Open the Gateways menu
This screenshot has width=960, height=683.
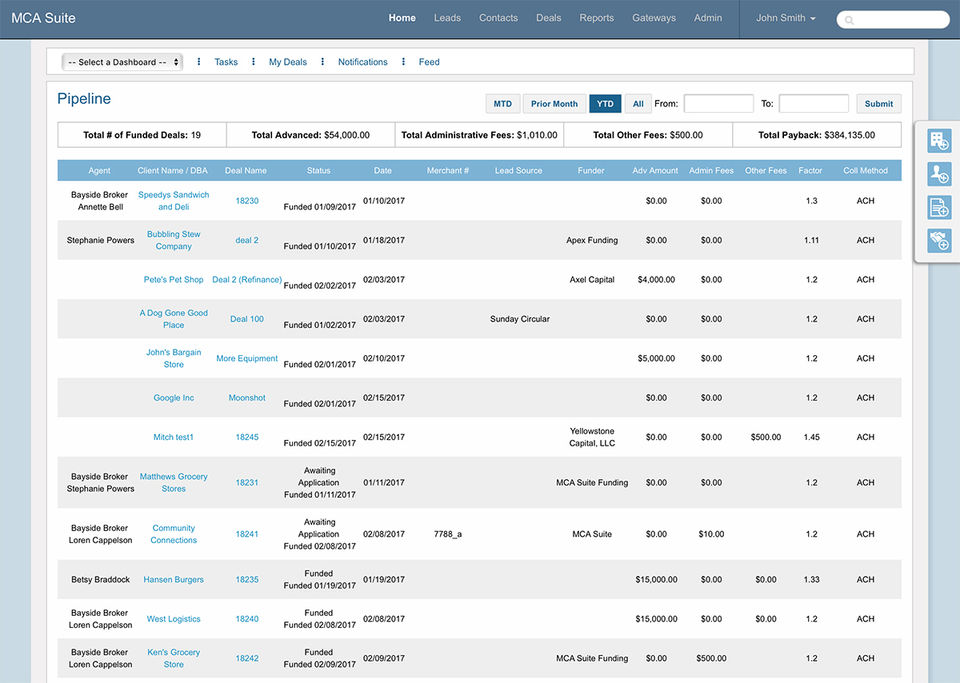[654, 18]
